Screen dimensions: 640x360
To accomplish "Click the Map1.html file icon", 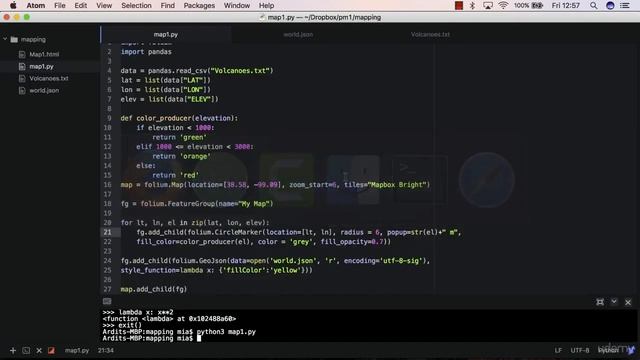I will coord(22,54).
